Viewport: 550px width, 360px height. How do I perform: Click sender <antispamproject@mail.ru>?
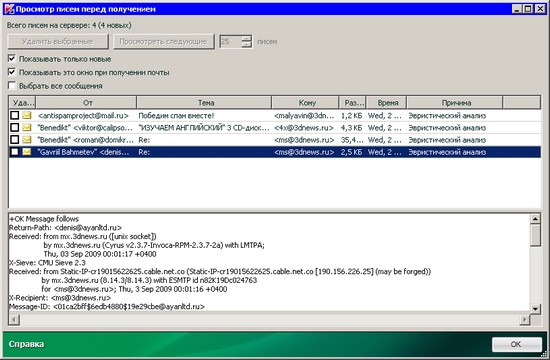(x=83, y=115)
